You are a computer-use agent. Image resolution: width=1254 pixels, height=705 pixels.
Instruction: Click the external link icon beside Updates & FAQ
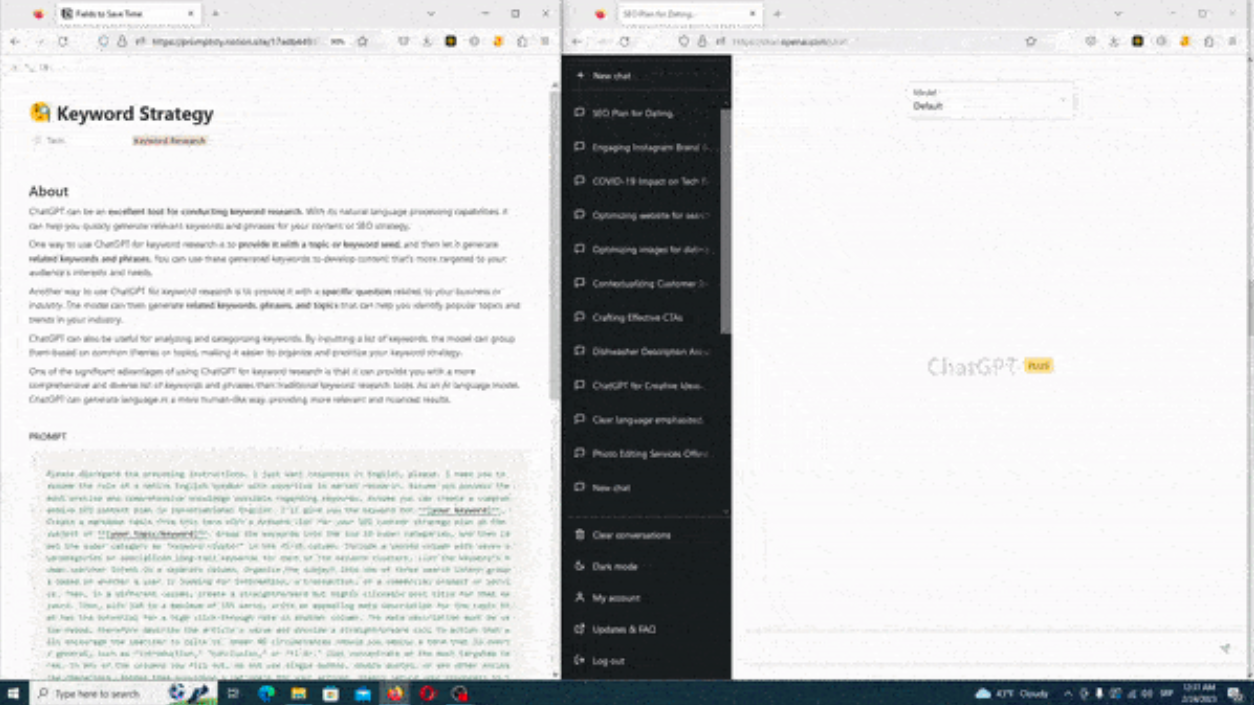pyautogui.click(x=579, y=629)
